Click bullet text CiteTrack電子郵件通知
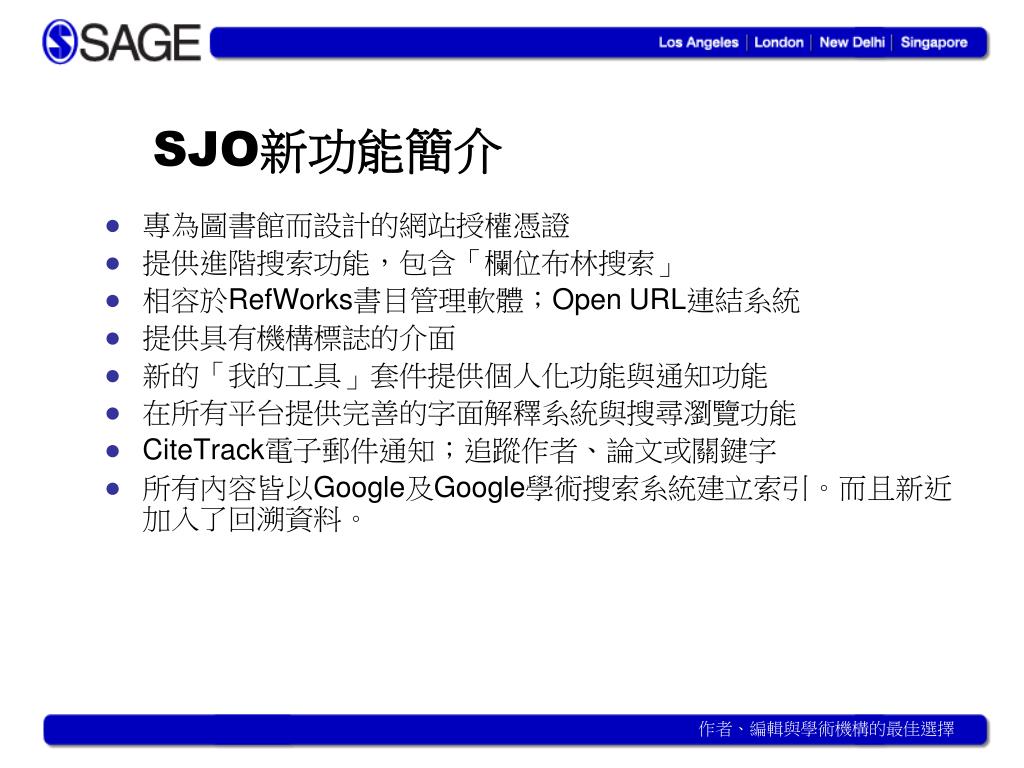This screenshot has width=1024, height=768. coord(289,451)
